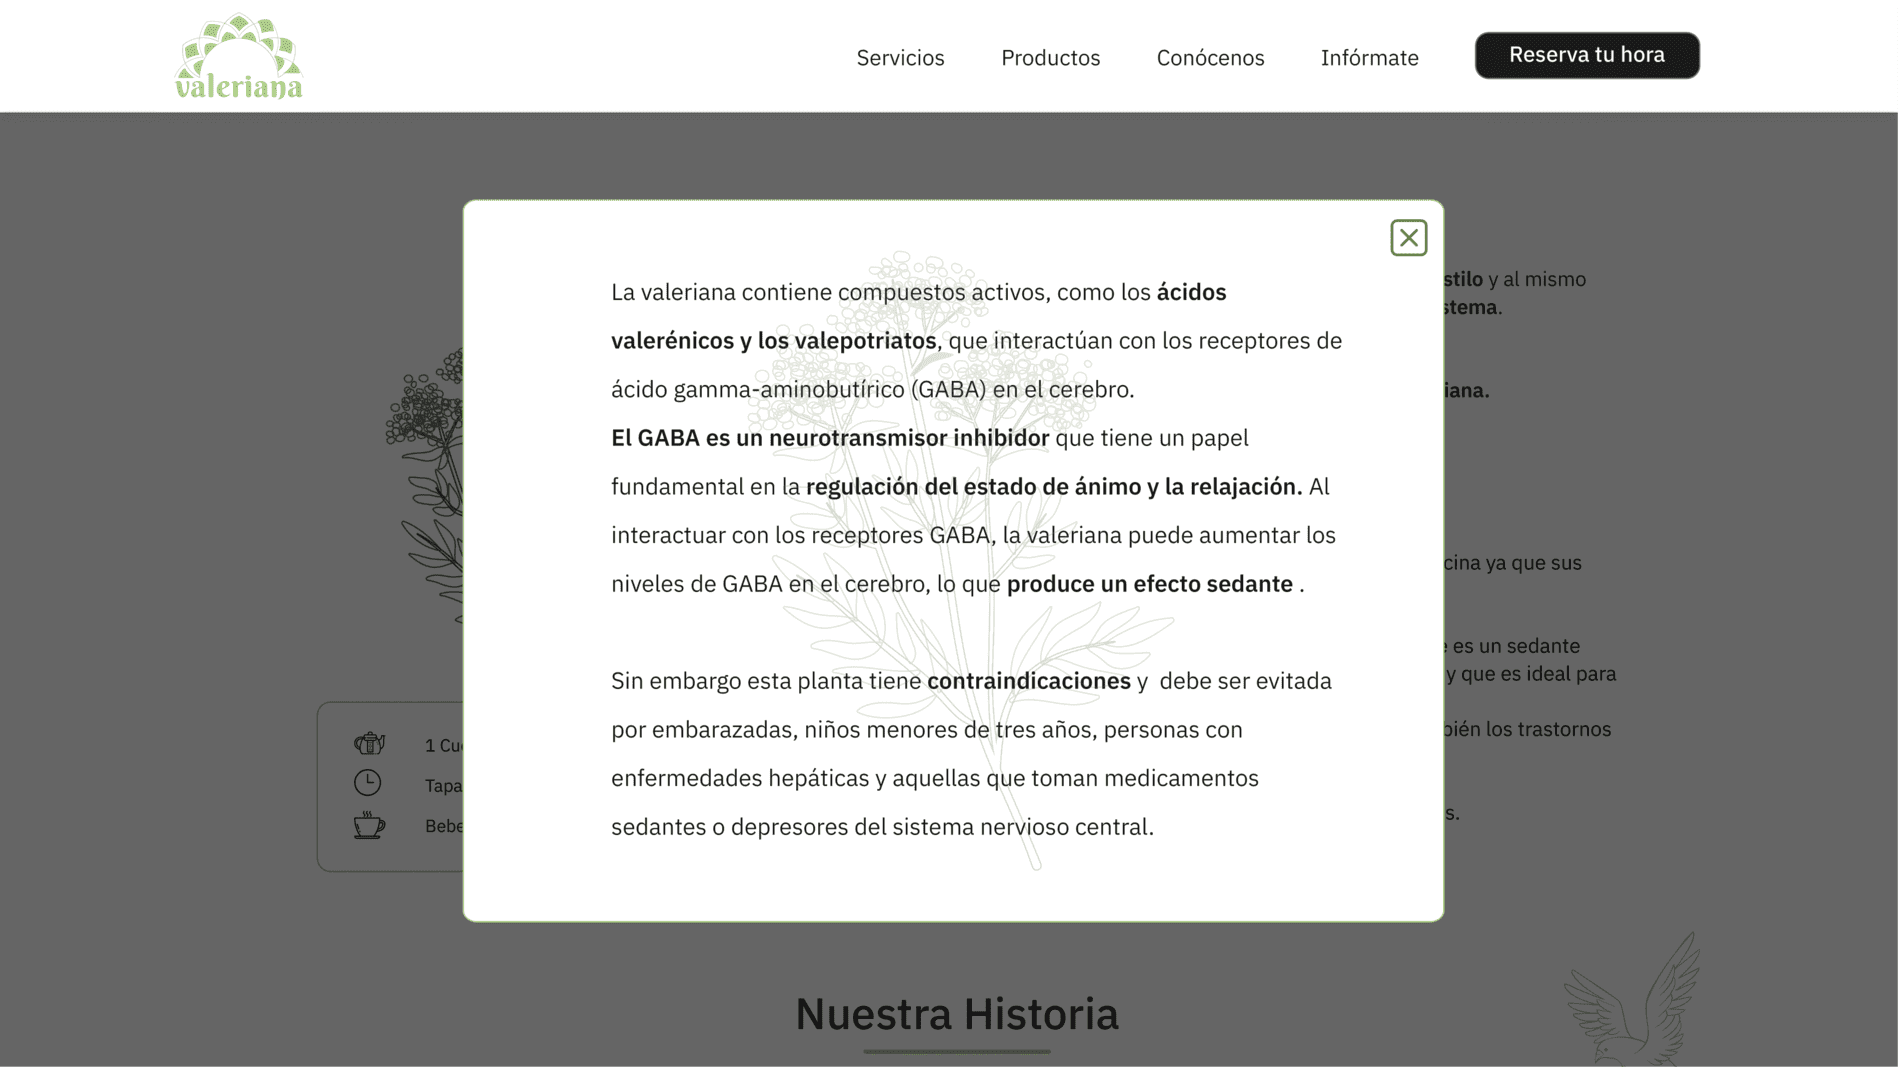Click the steaming cup icon

pos(368,825)
